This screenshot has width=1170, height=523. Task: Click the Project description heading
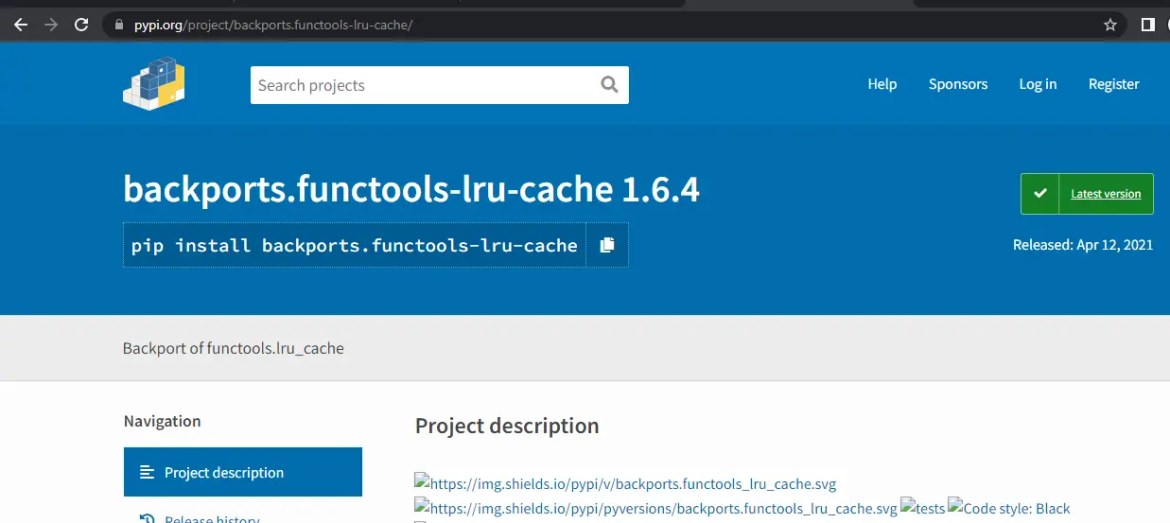coord(507,426)
